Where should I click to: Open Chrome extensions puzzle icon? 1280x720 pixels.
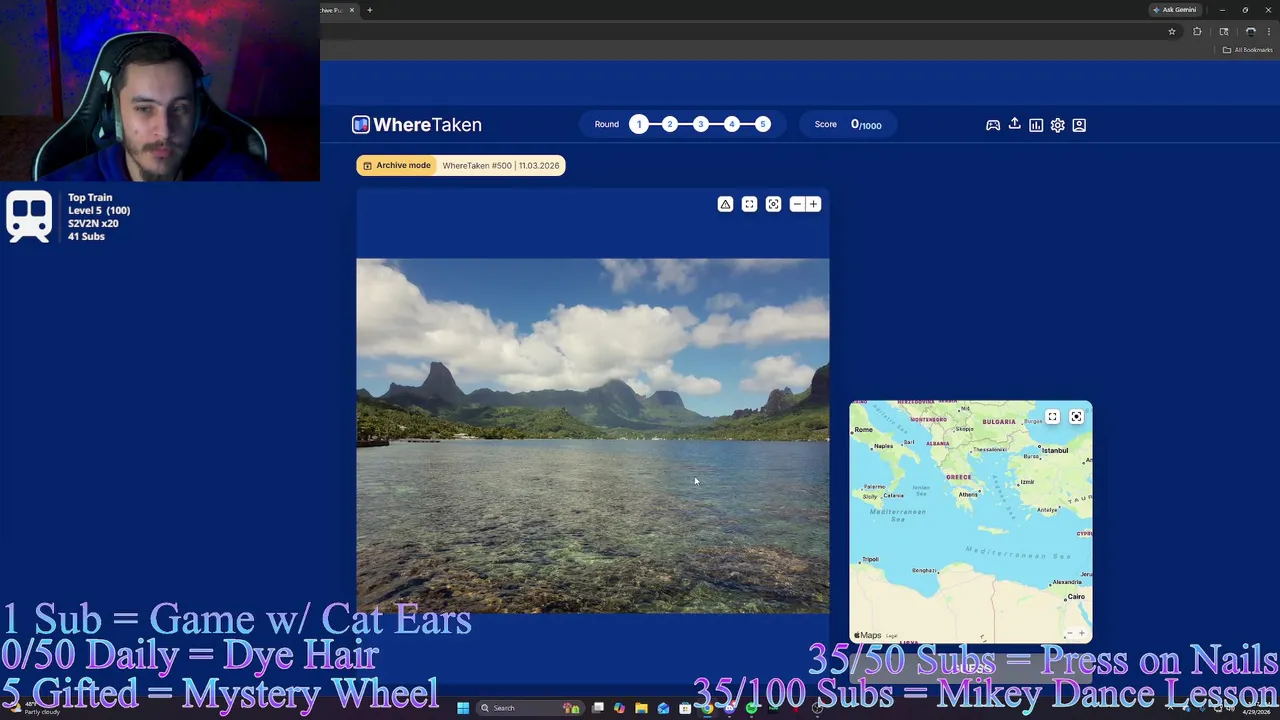click(x=1197, y=31)
